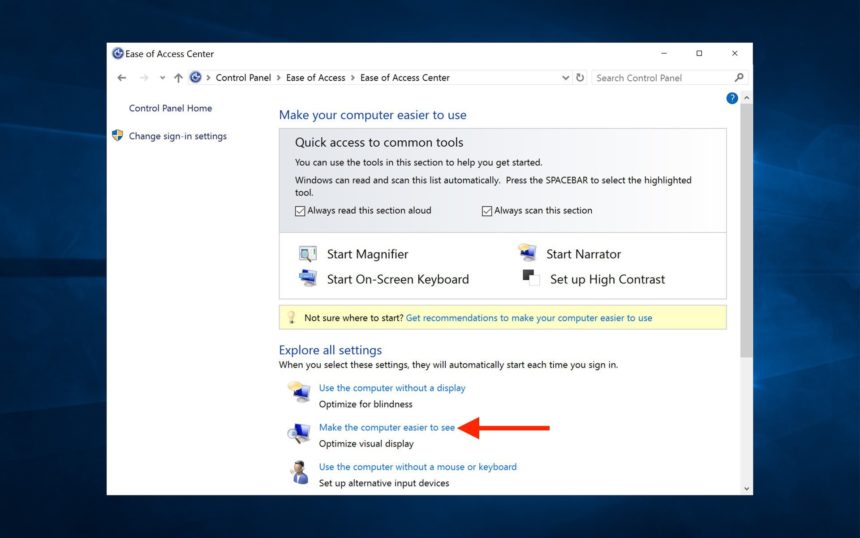Viewport: 860px width, 538px height.
Task: Refresh the Control Panel page
Action: pos(580,77)
